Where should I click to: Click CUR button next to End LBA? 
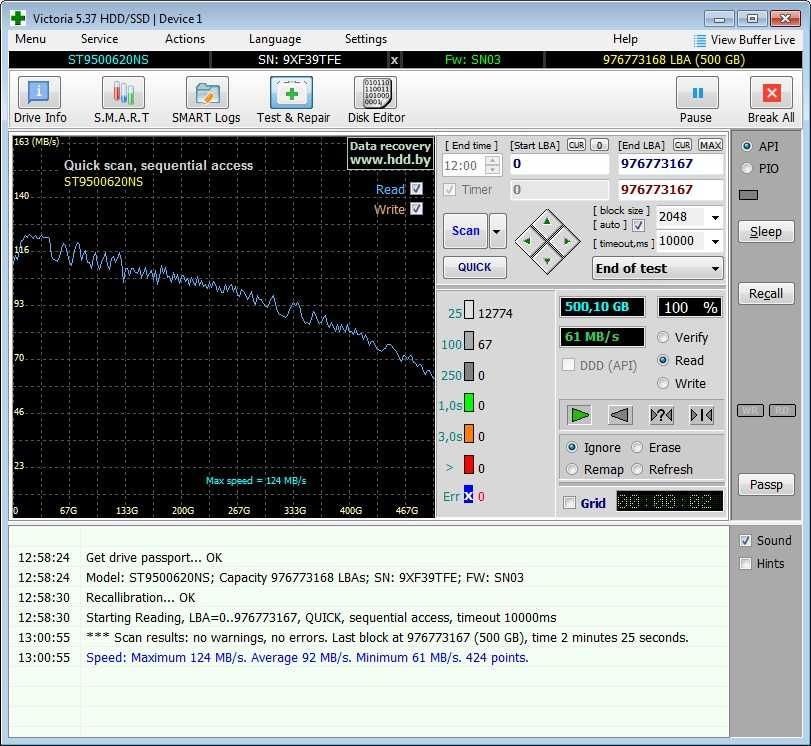coord(682,145)
